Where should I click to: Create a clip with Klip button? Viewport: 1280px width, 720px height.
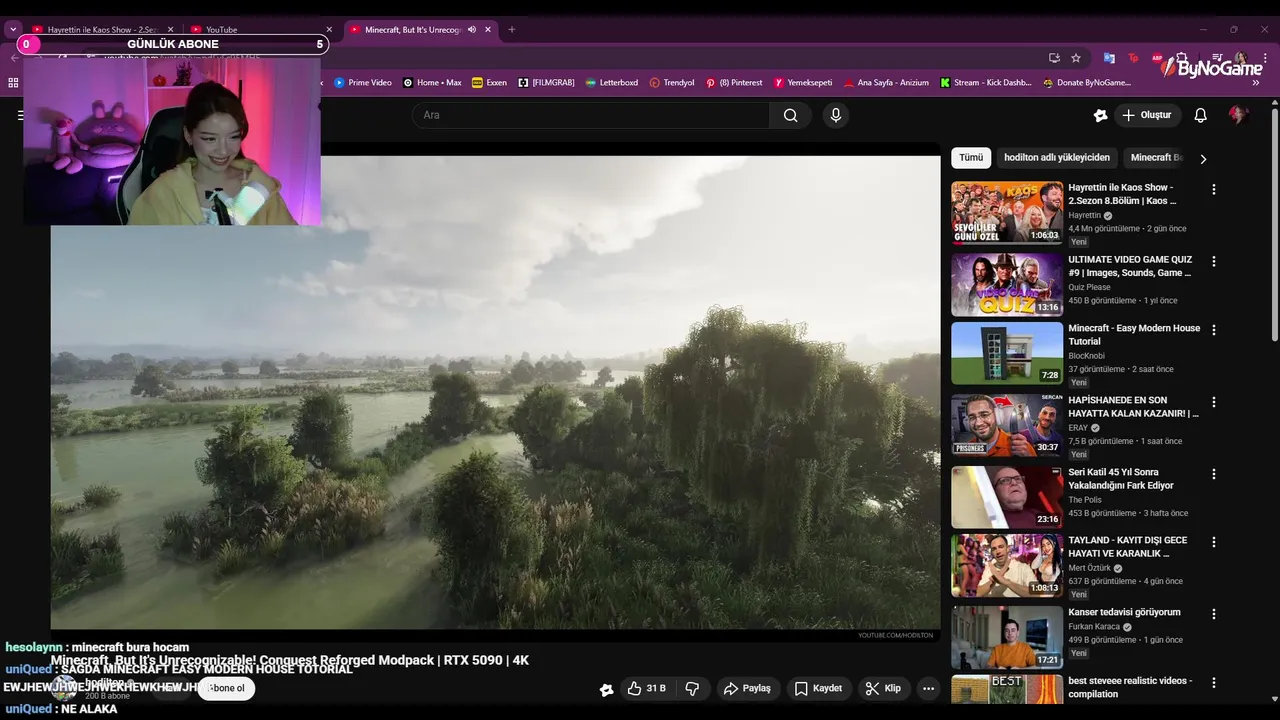[x=883, y=688]
